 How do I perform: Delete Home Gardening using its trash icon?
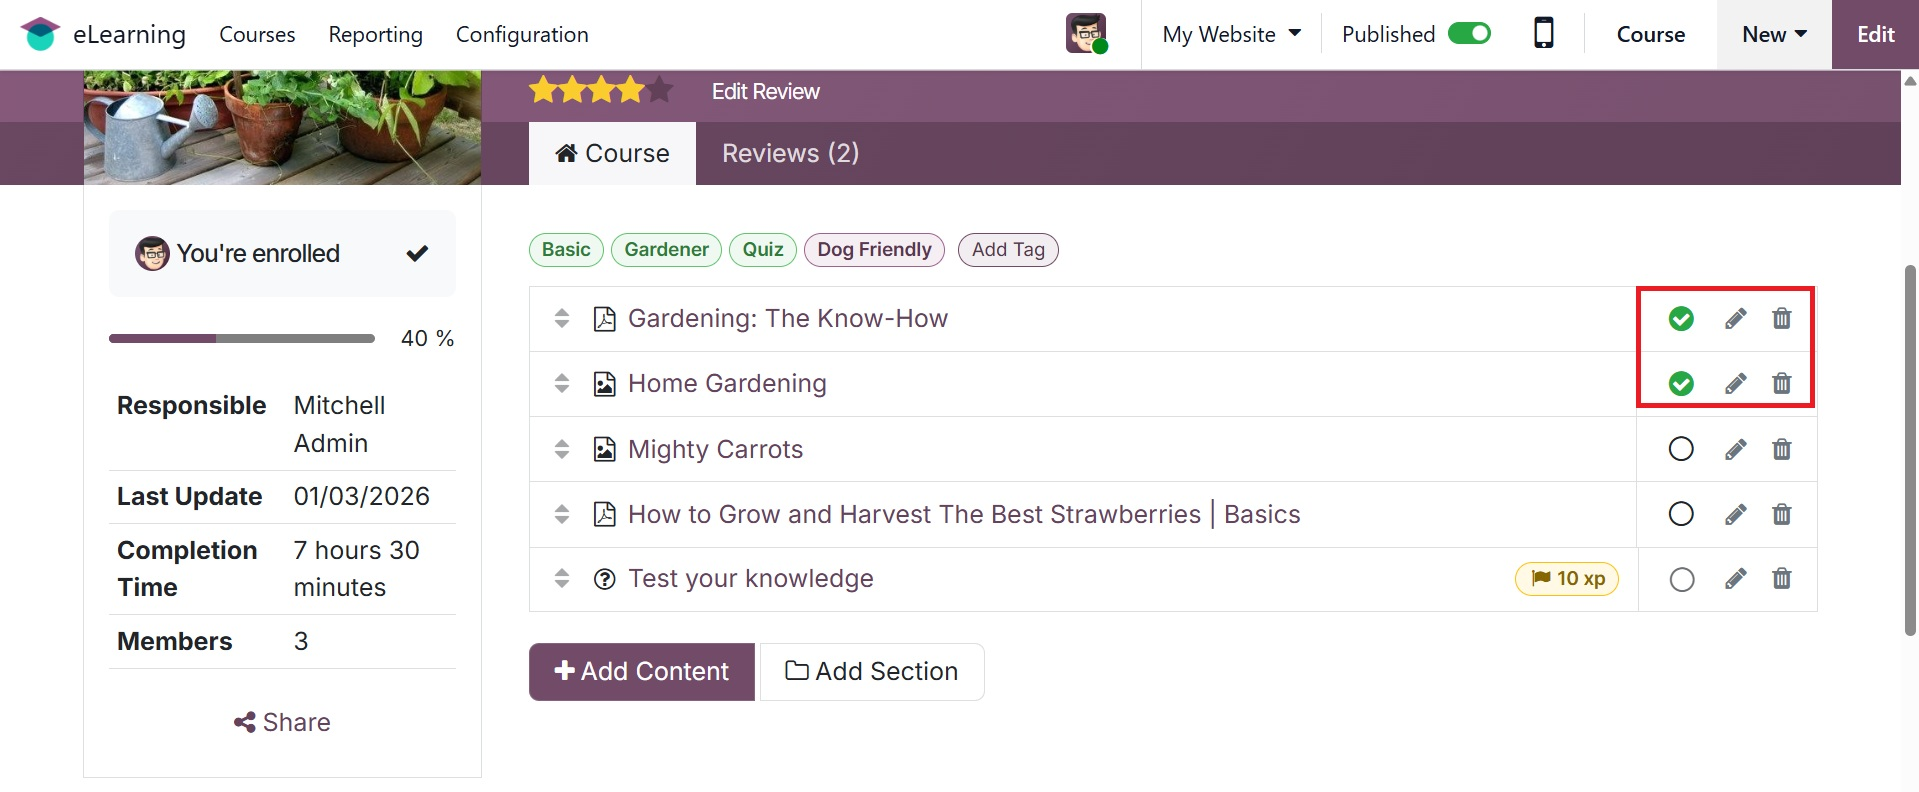click(1781, 384)
